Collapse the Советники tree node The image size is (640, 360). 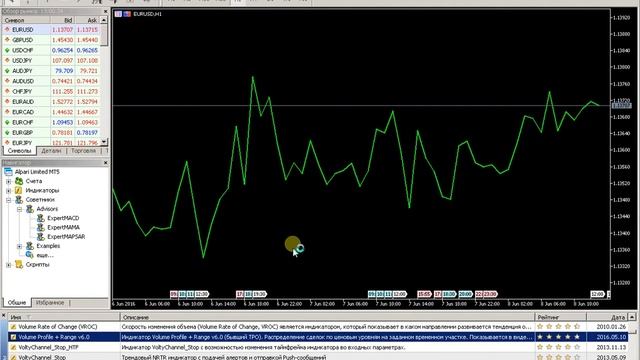coord(9,200)
